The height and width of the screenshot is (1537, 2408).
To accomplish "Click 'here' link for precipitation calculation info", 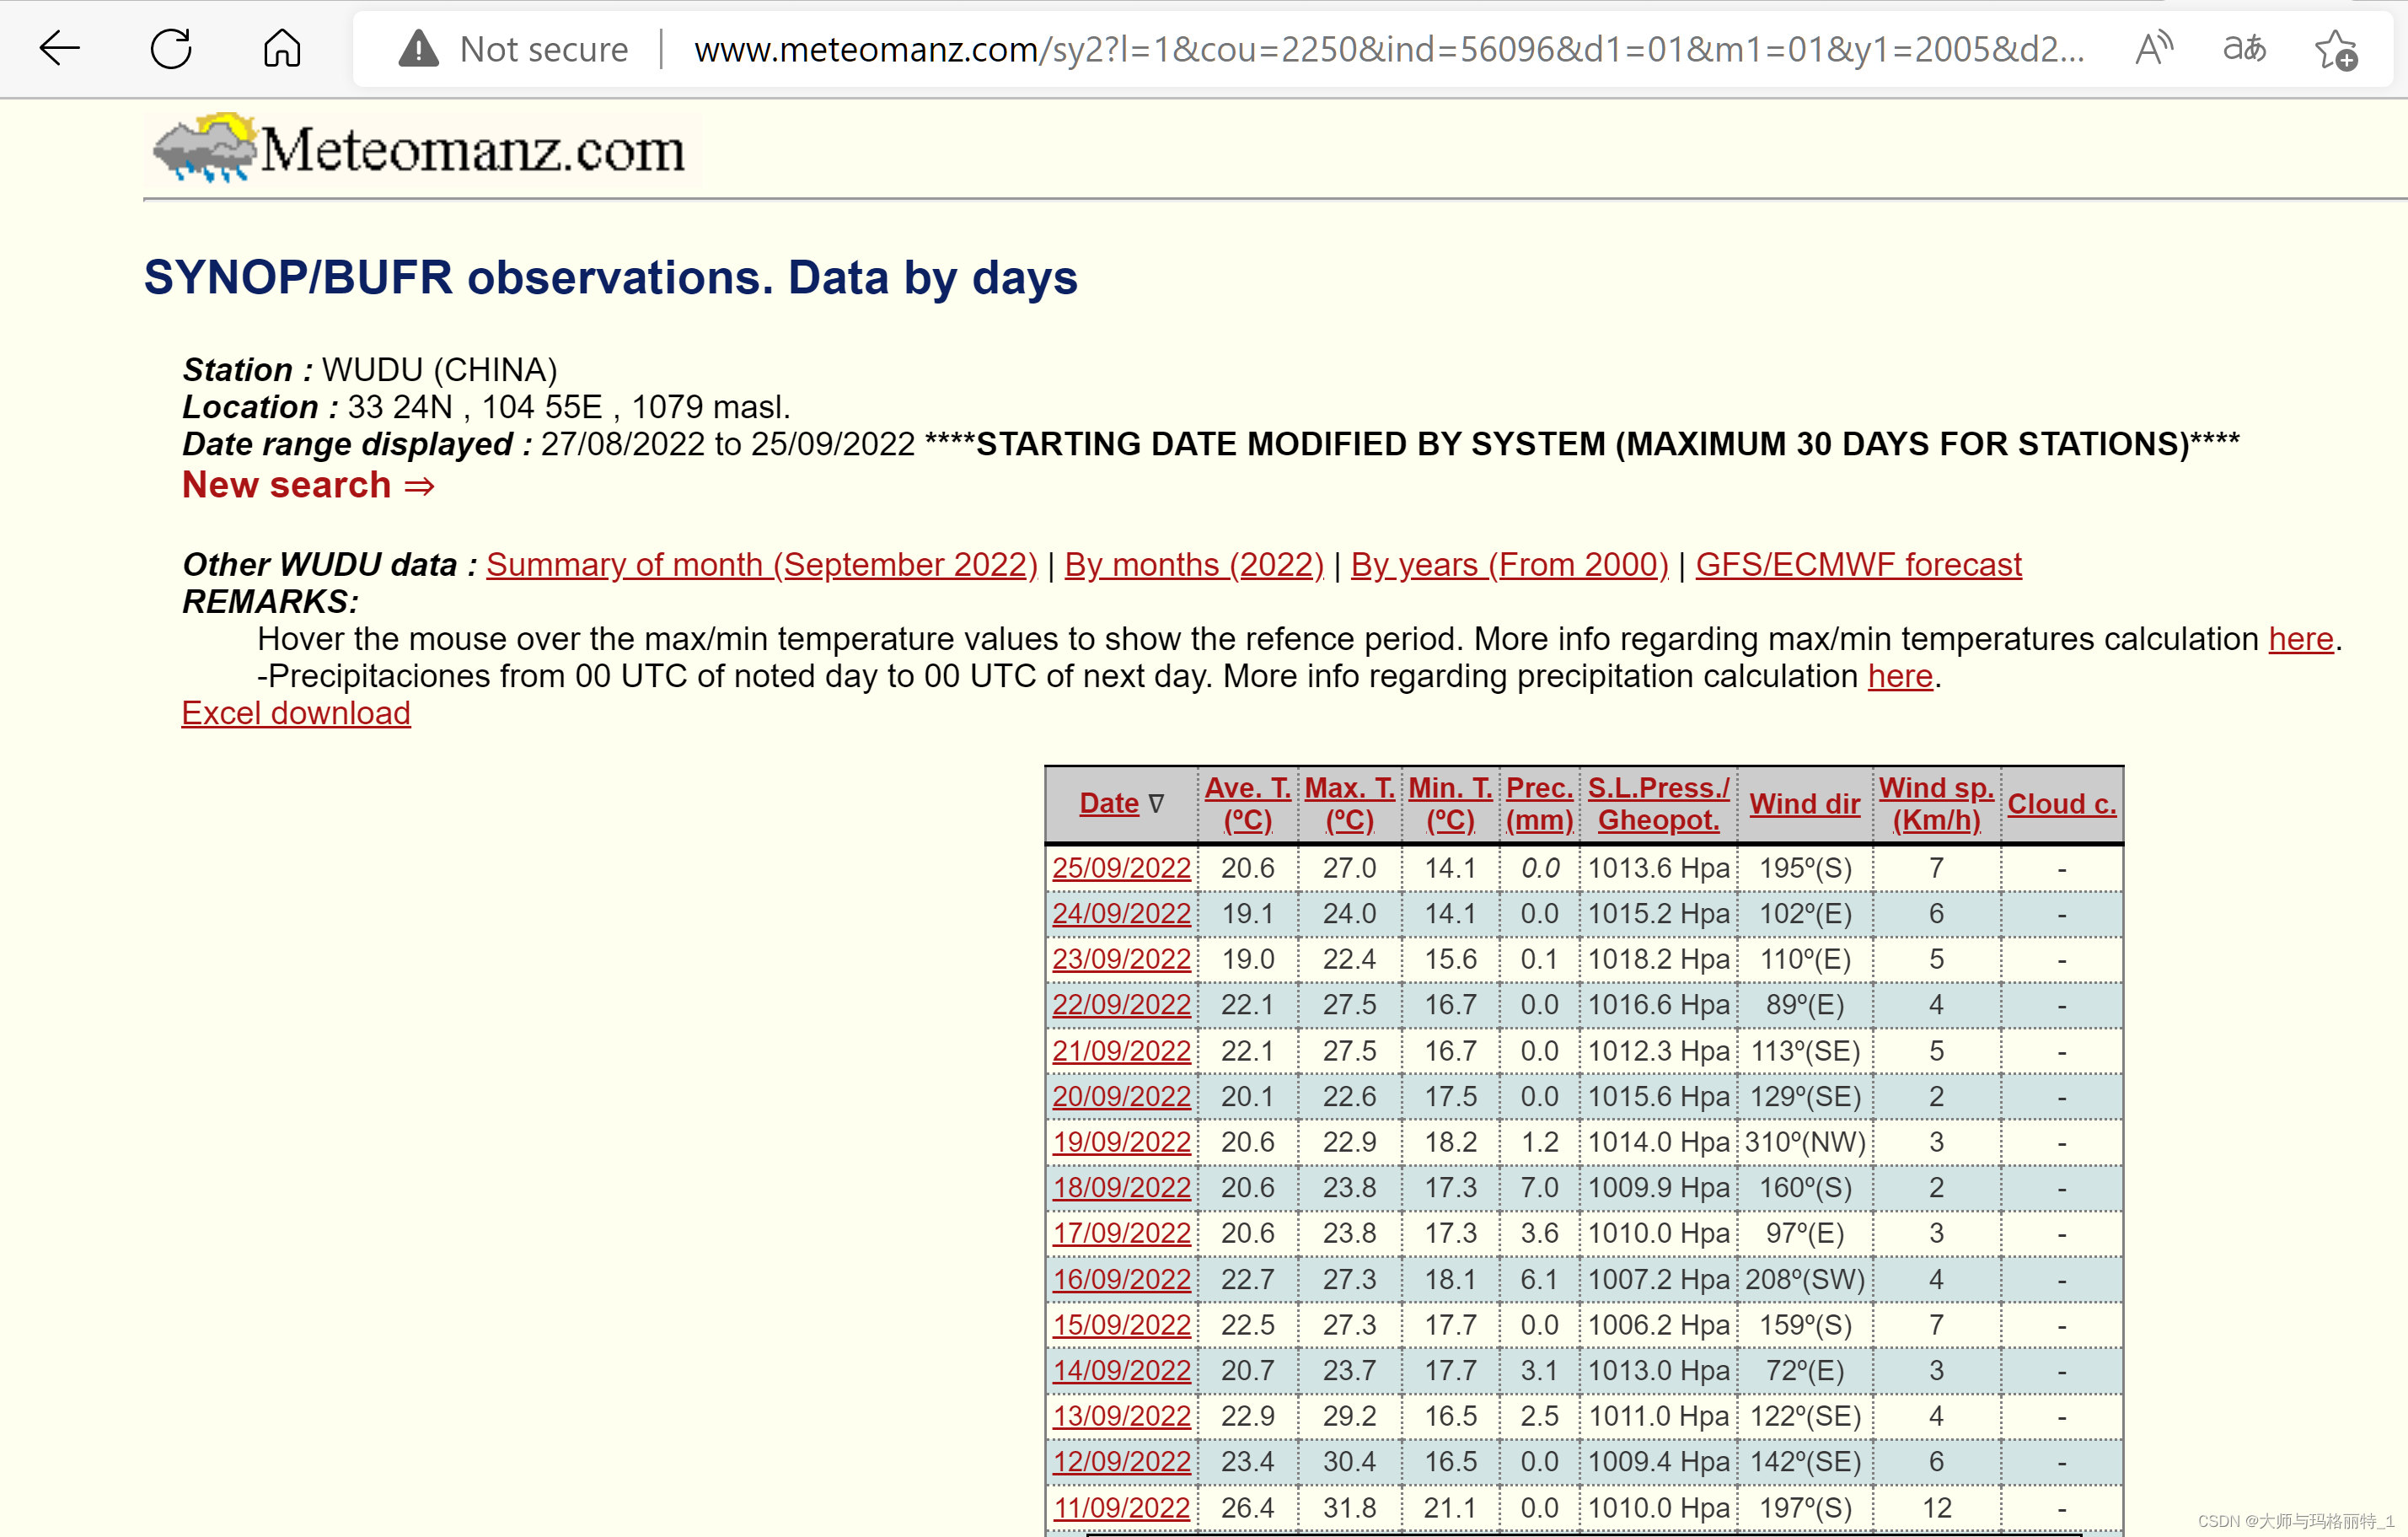I will point(1900,677).
